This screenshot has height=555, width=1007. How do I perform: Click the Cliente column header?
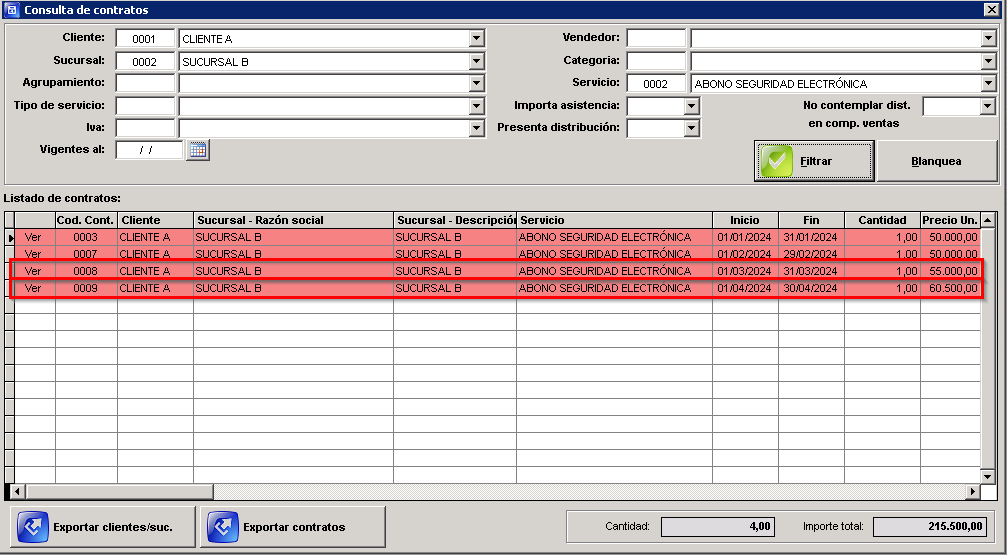pos(155,220)
